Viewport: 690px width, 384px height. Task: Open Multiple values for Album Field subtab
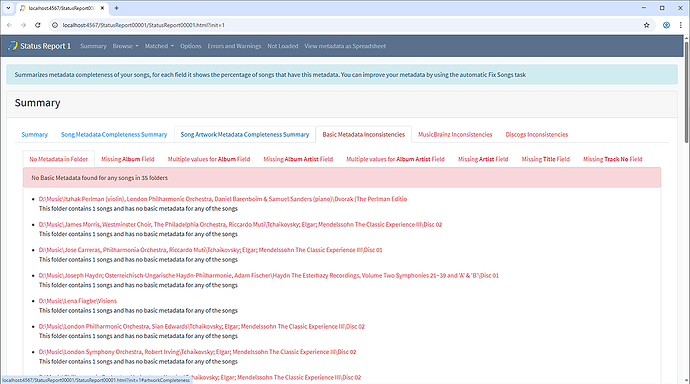click(x=209, y=159)
